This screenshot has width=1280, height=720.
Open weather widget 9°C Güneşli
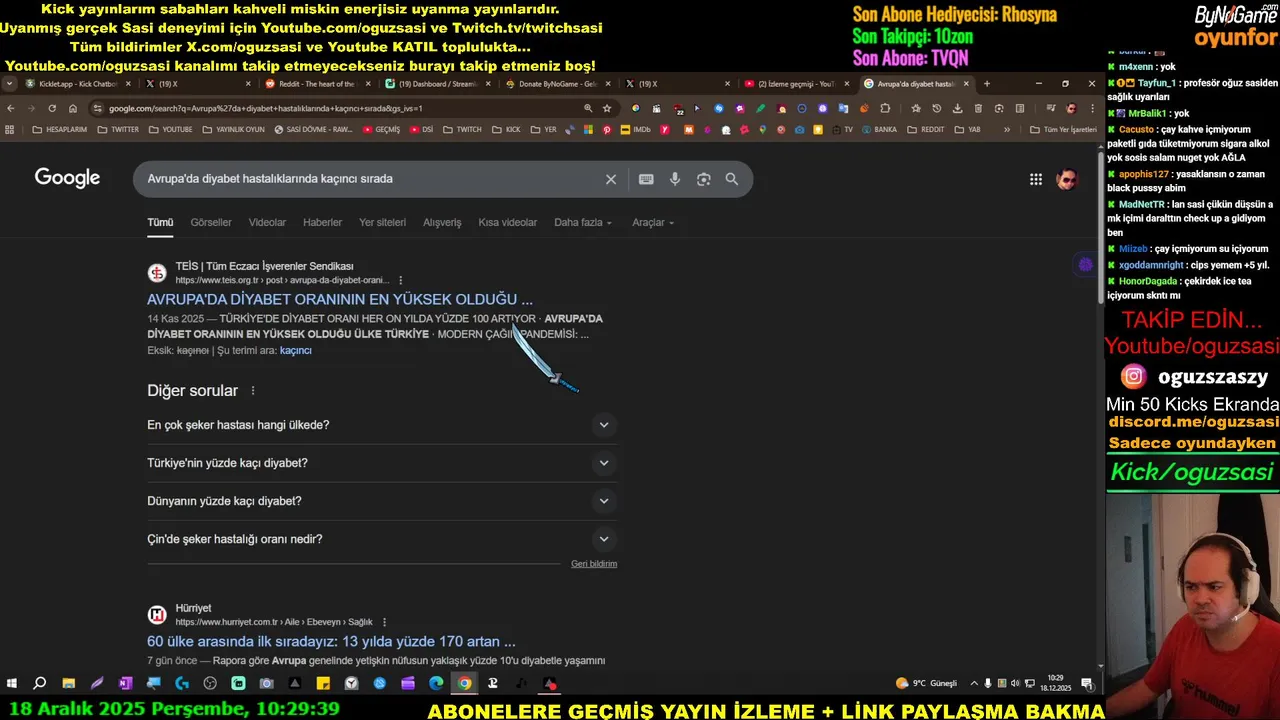click(926, 683)
